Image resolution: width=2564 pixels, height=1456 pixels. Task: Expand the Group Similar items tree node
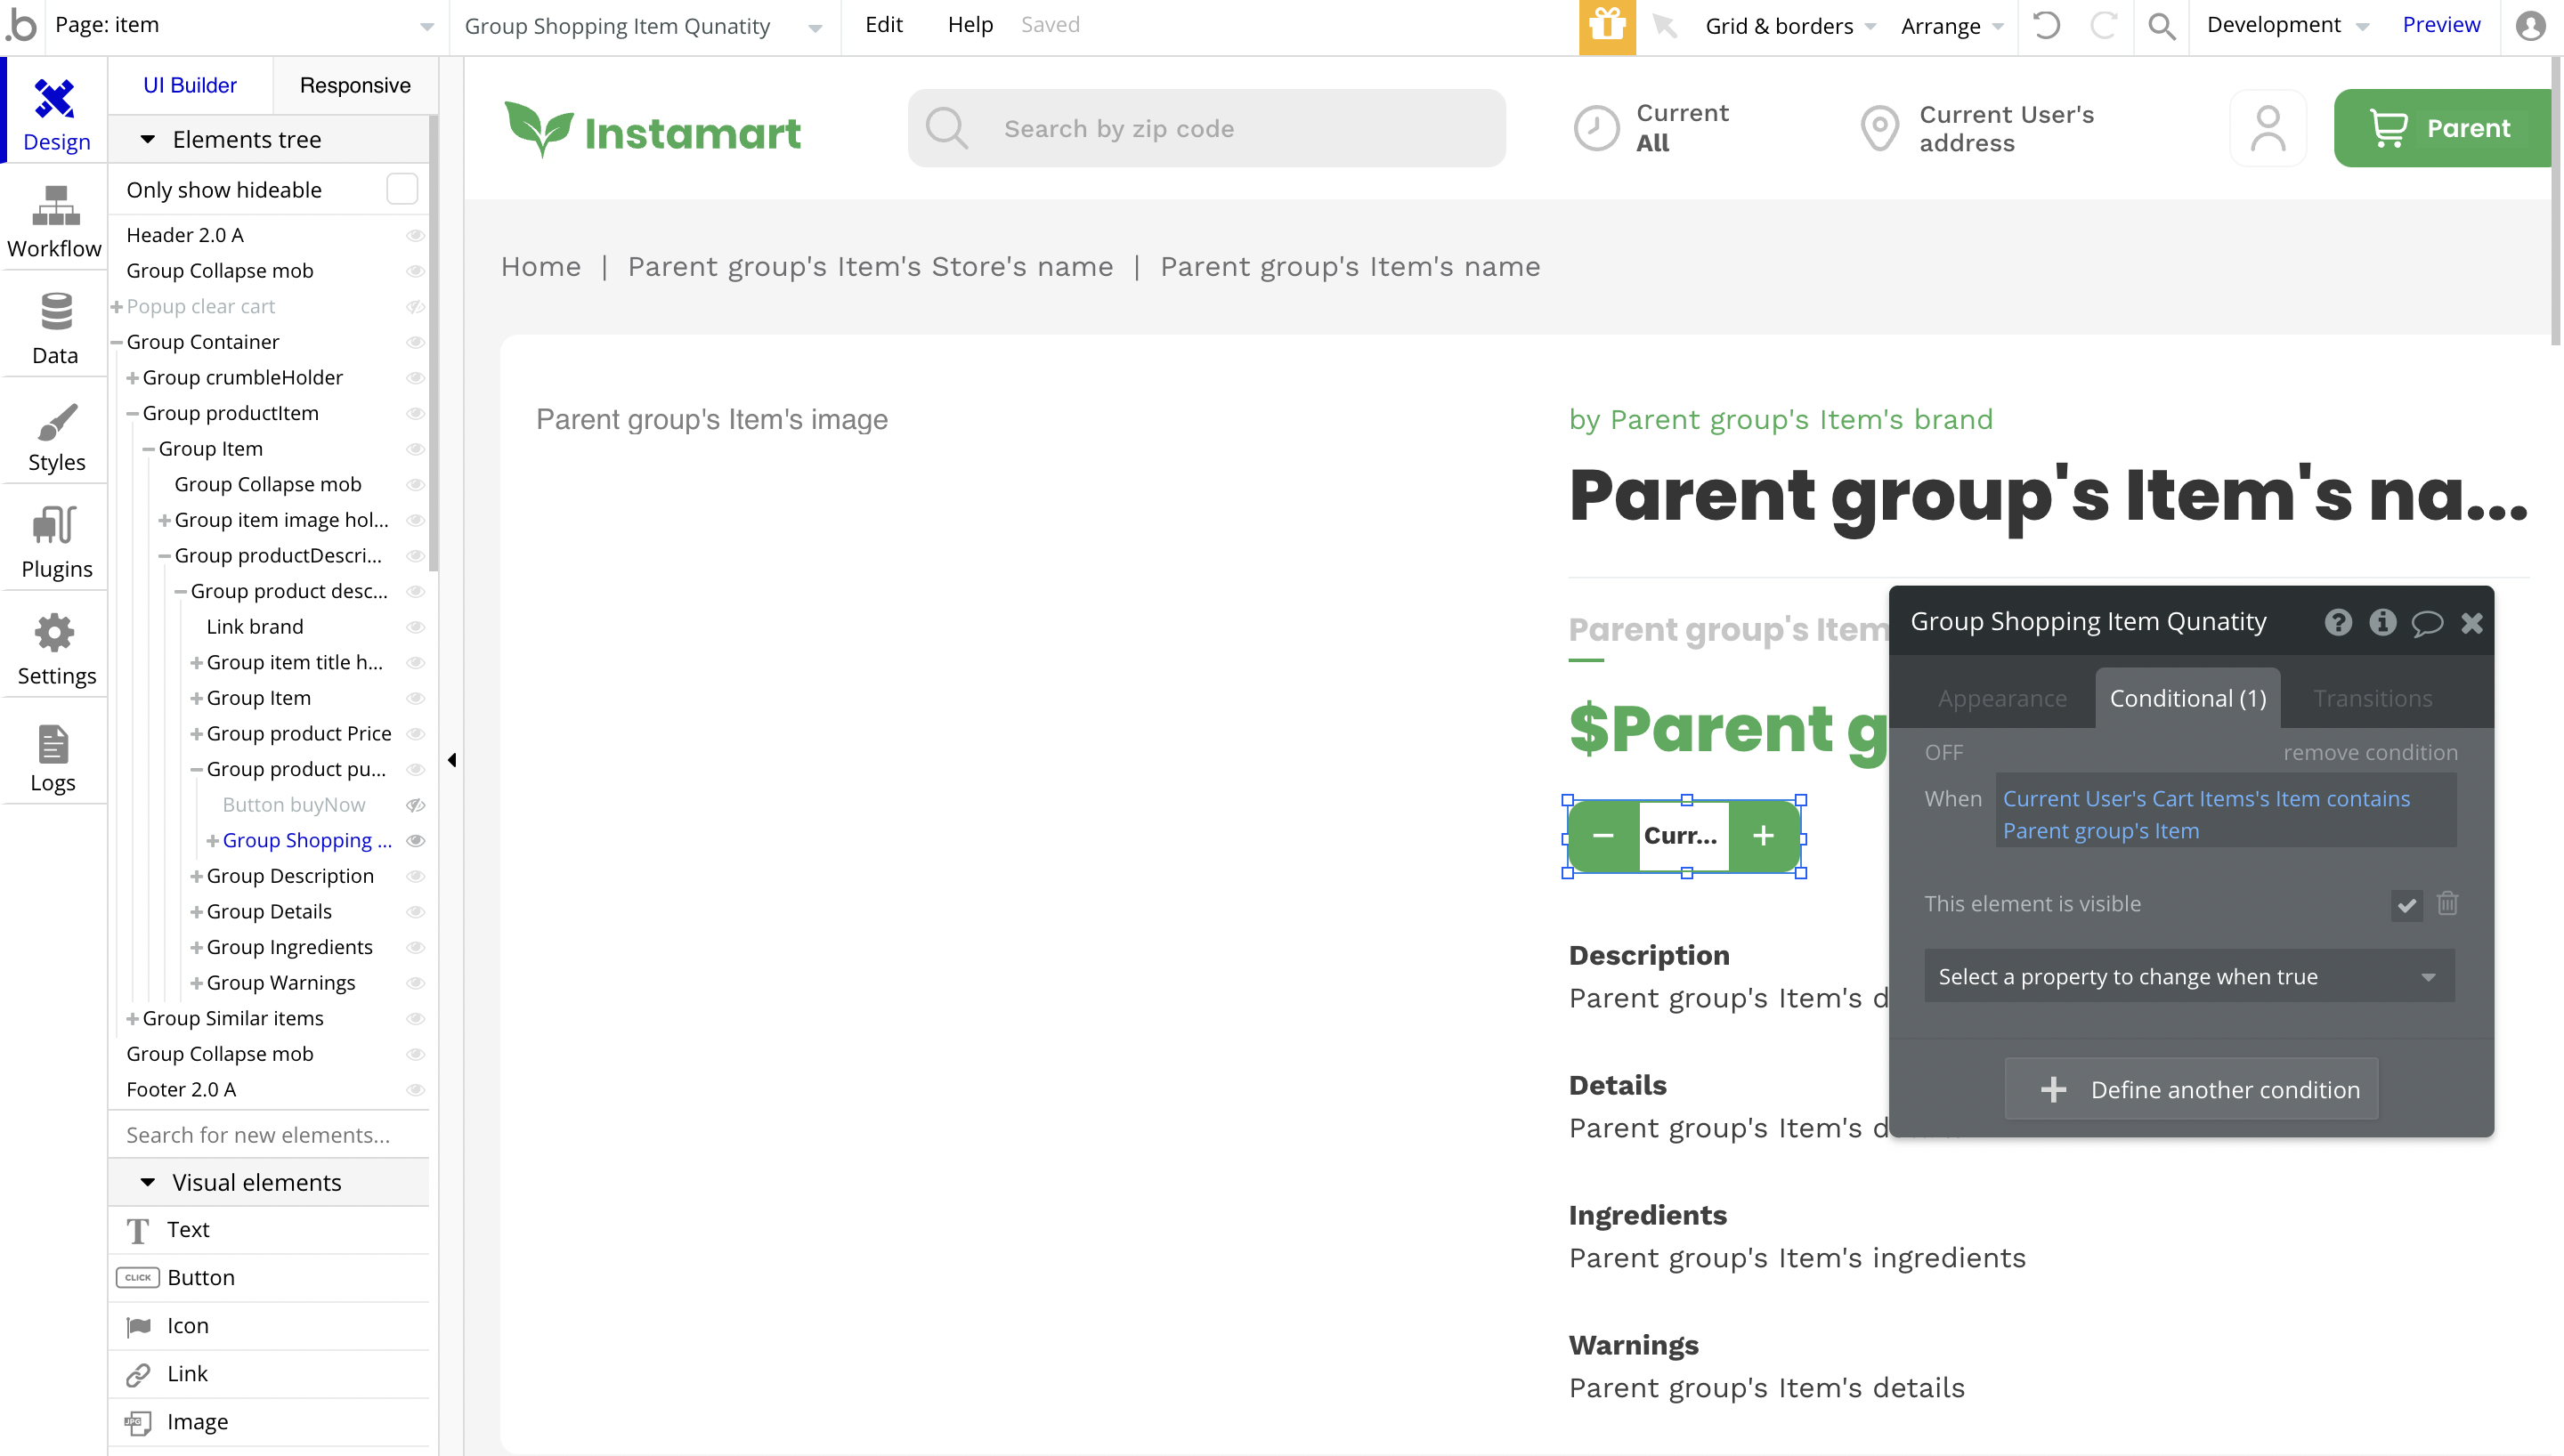click(132, 1019)
